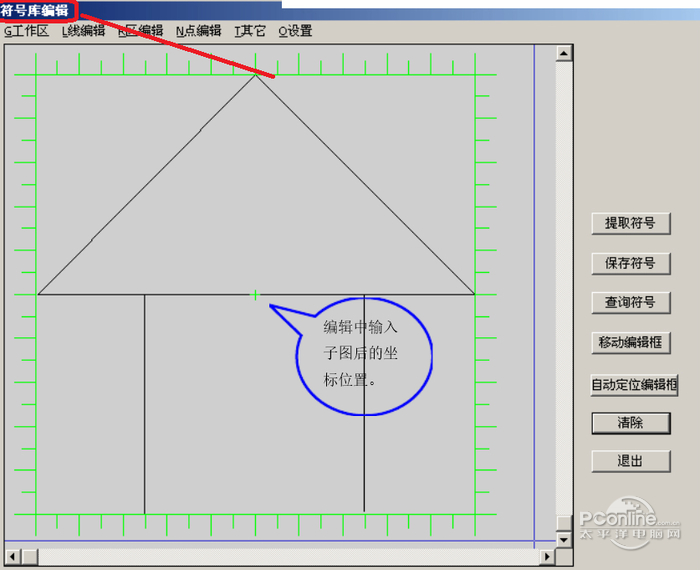Viewport: 700px width, 570px height.
Task: Click the horizontal scrollbar thumb
Action: pyautogui.click(x=28, y=555)
